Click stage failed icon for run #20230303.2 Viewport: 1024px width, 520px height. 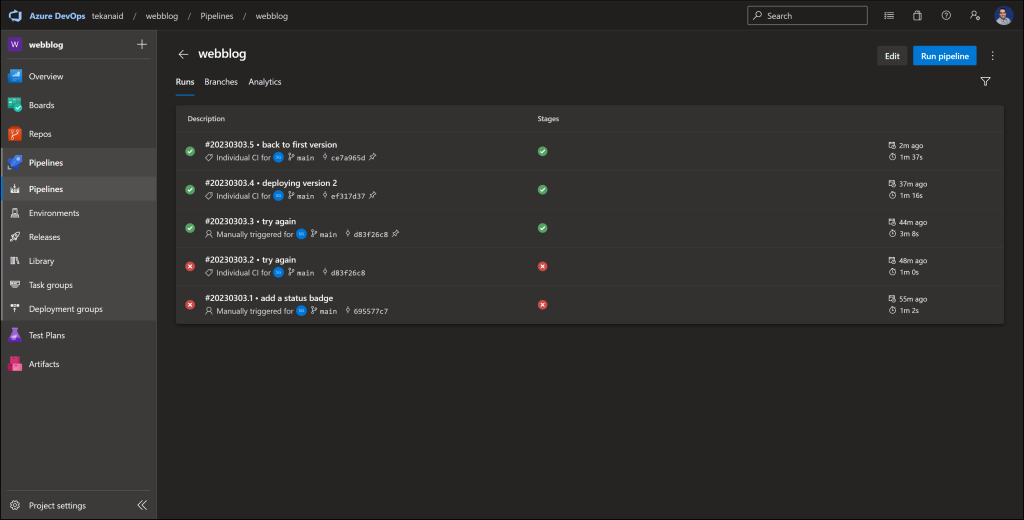[543, 267]
